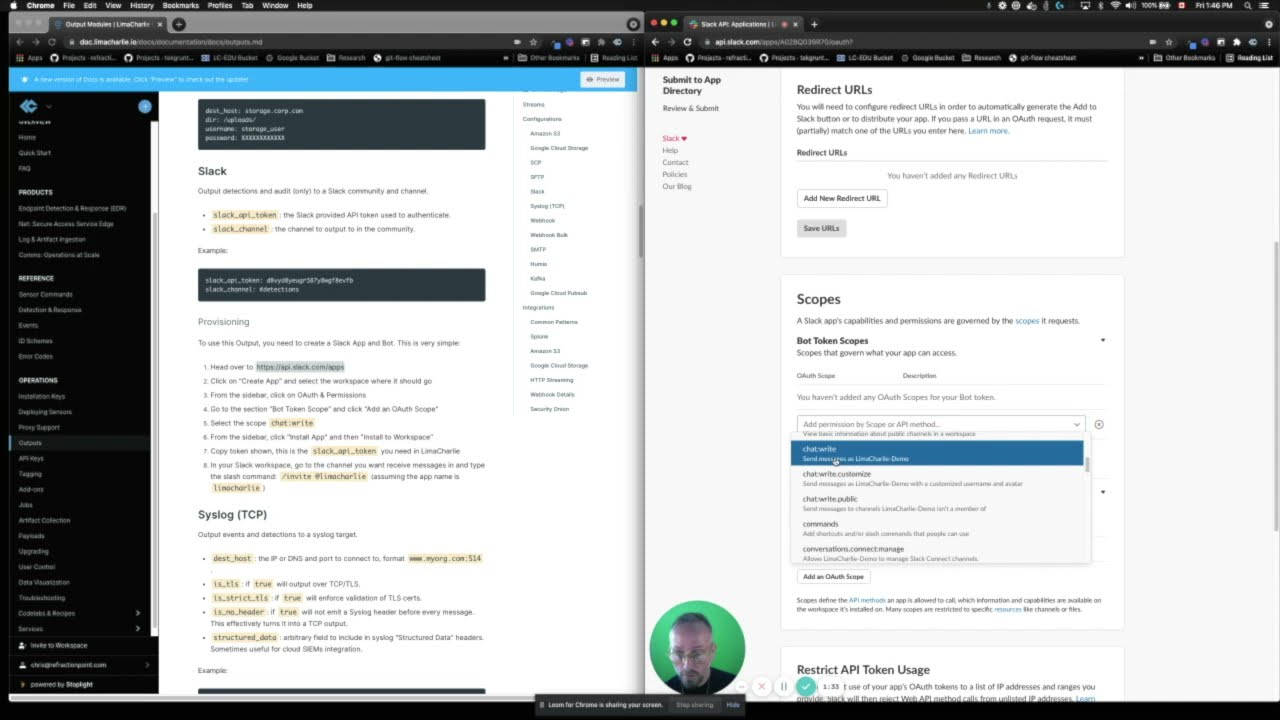1280x720 pixels.
Task: Jump to Slack in docs table of contents
Action: (x=537, y=191)
